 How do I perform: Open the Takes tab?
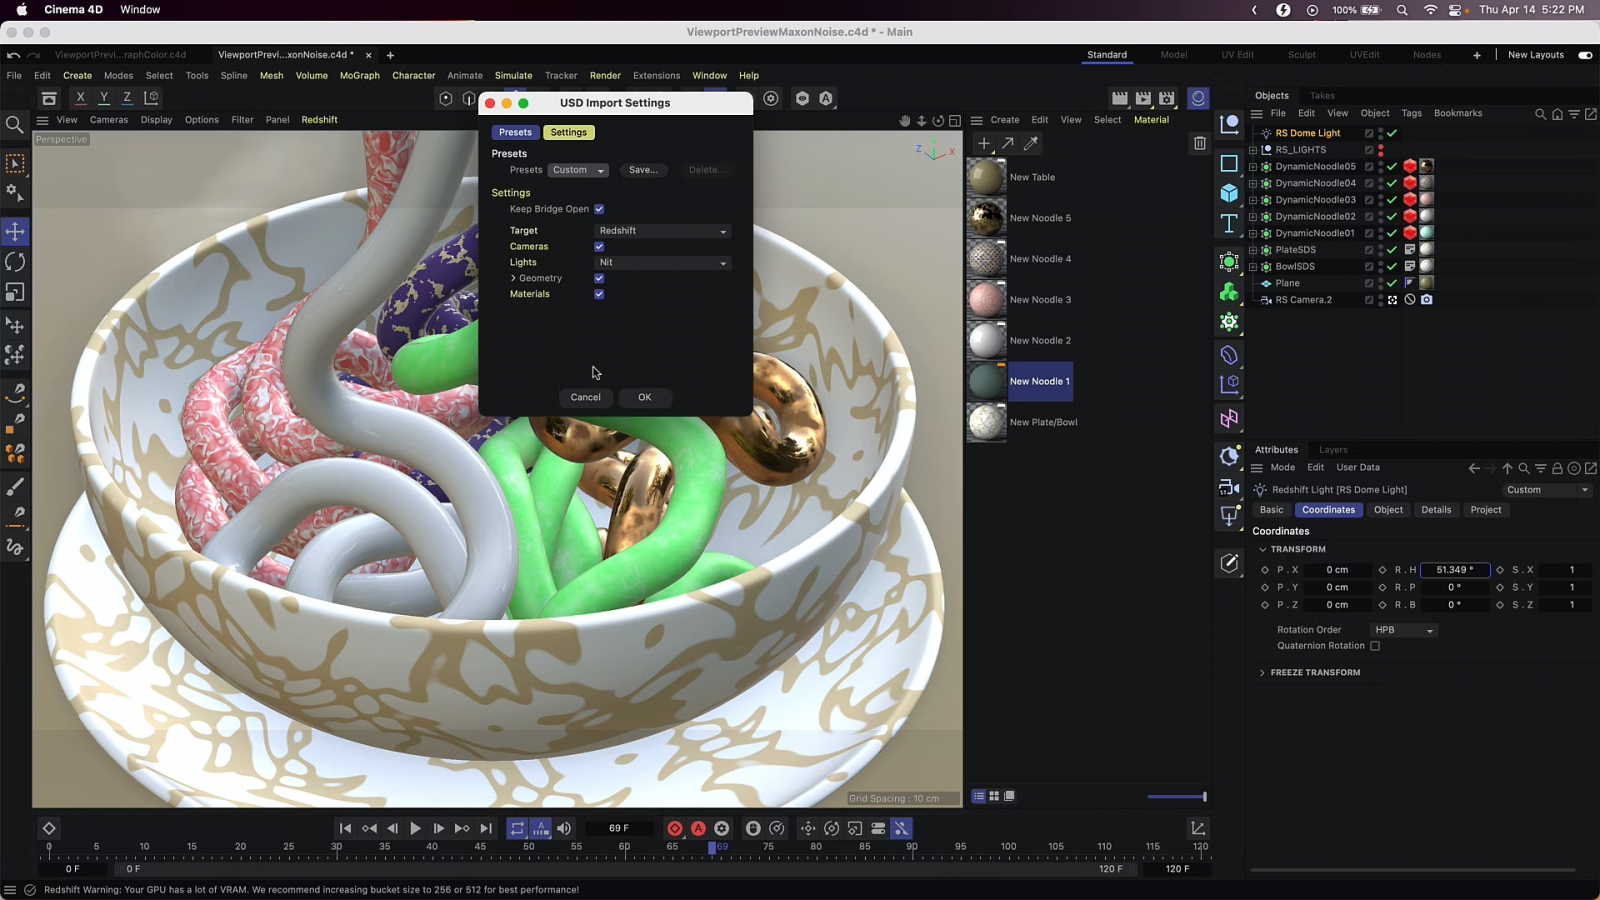pos(1322,96)
